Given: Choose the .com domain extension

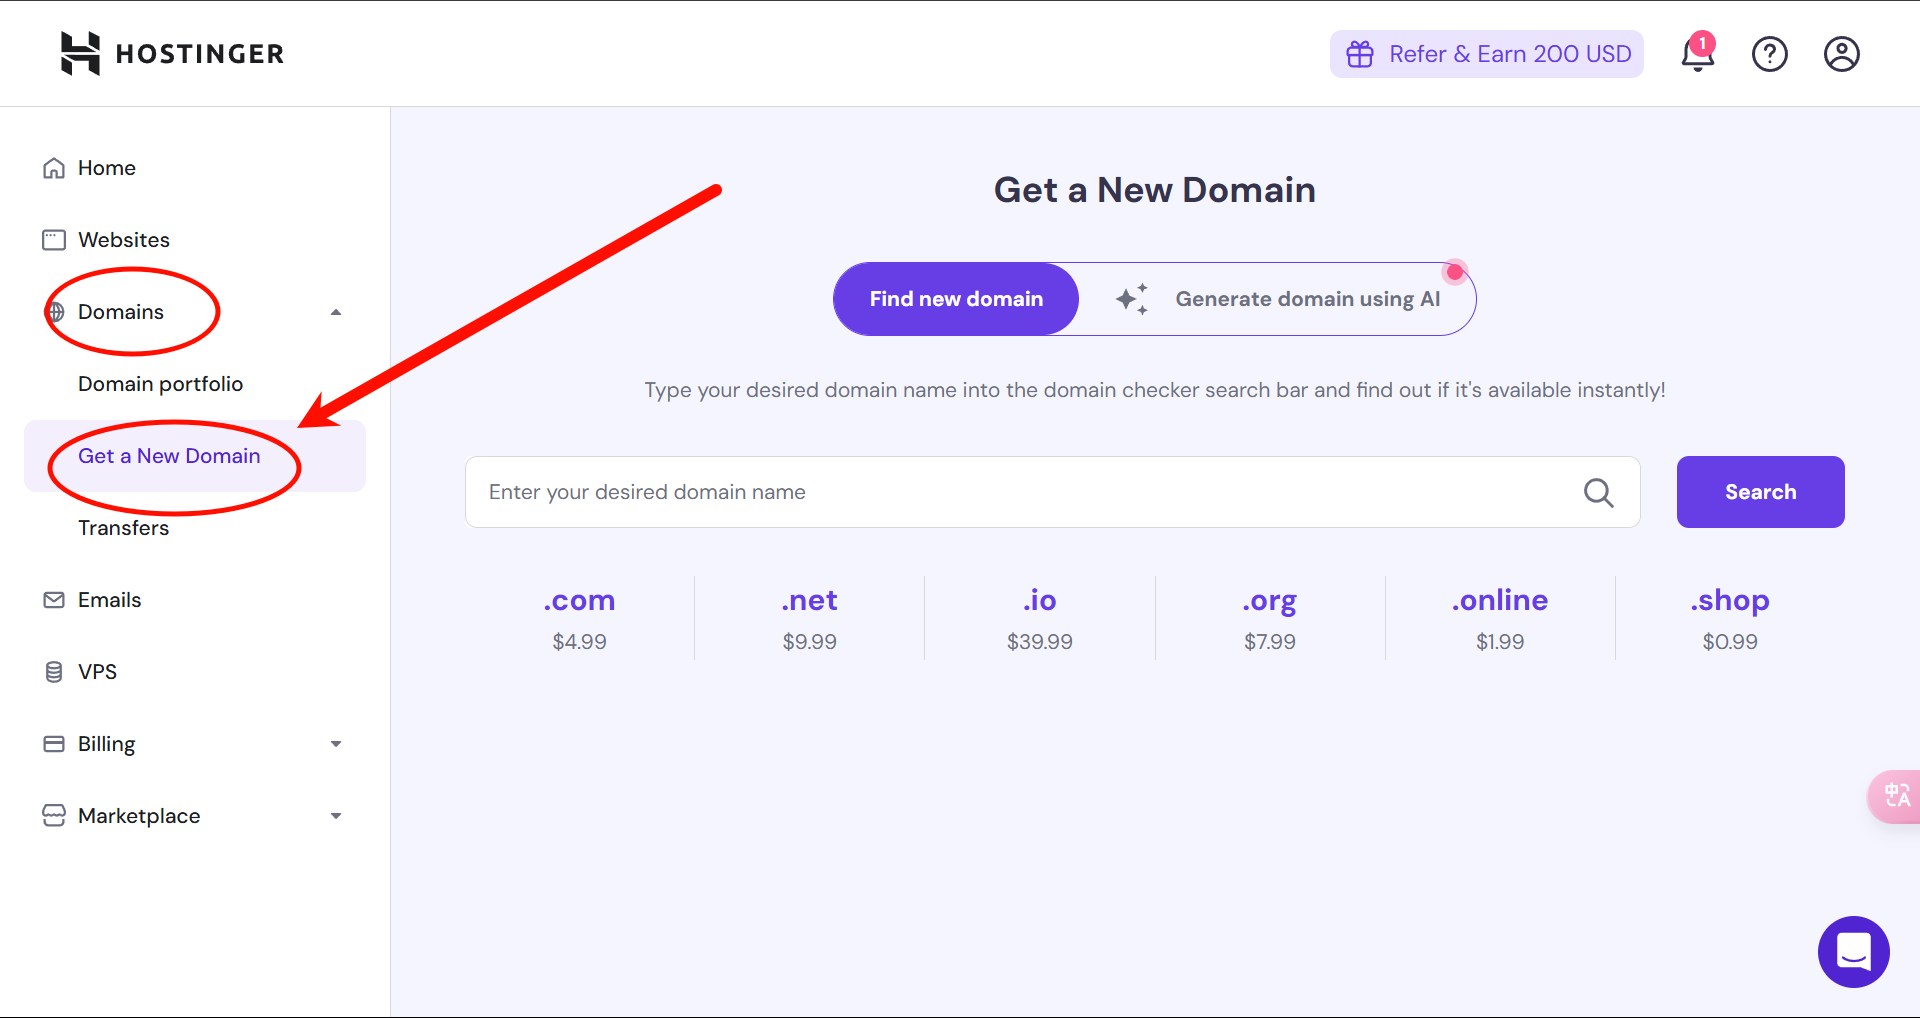Looking at the screenshot, I should (x=579, y=600).
